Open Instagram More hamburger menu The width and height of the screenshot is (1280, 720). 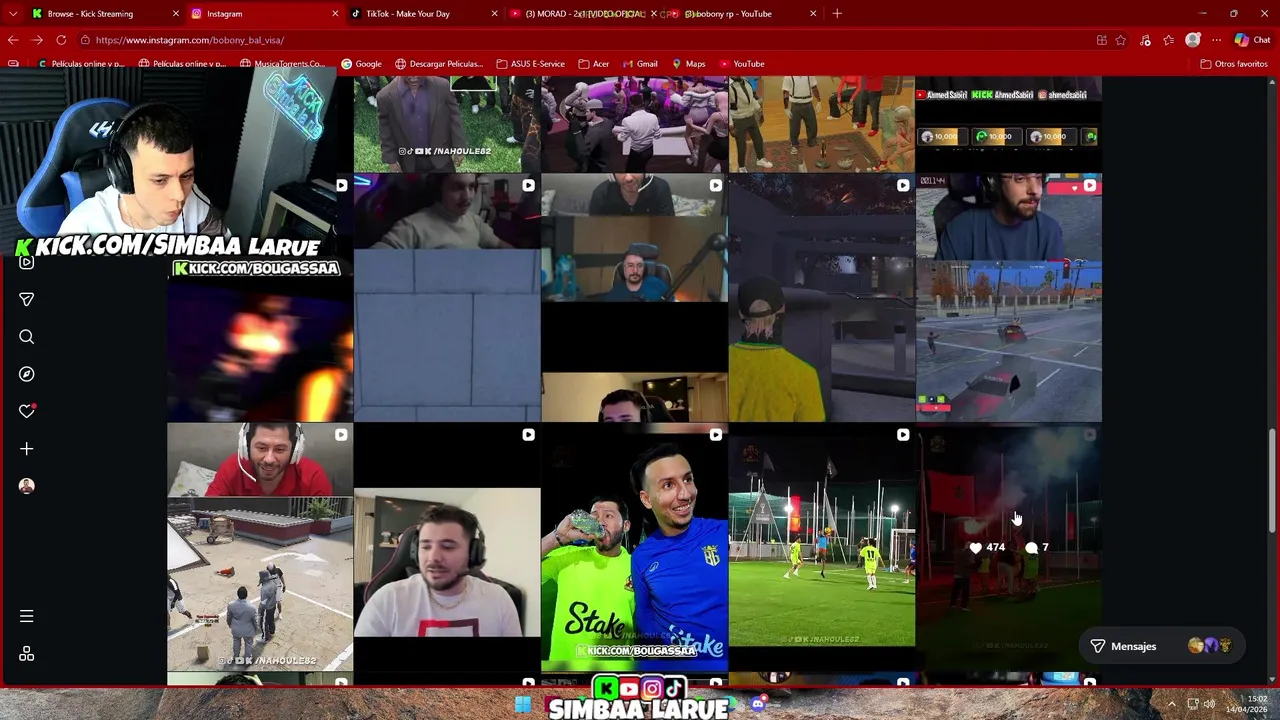tap(27, 616)
